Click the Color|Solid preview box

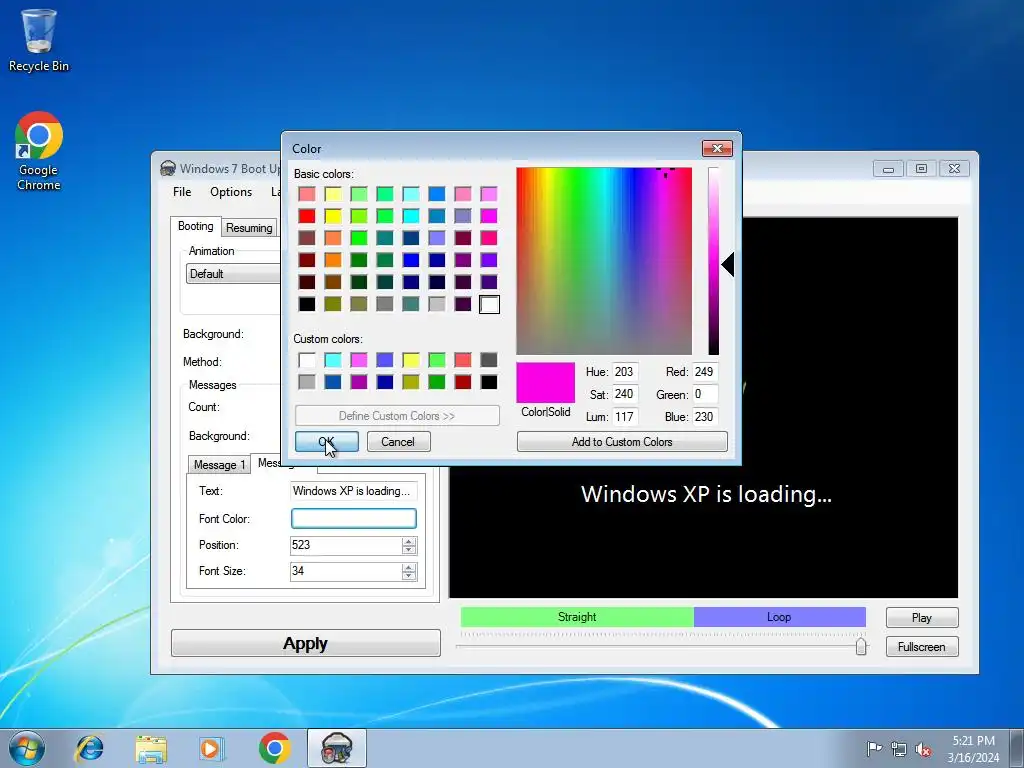click(545, 383)
